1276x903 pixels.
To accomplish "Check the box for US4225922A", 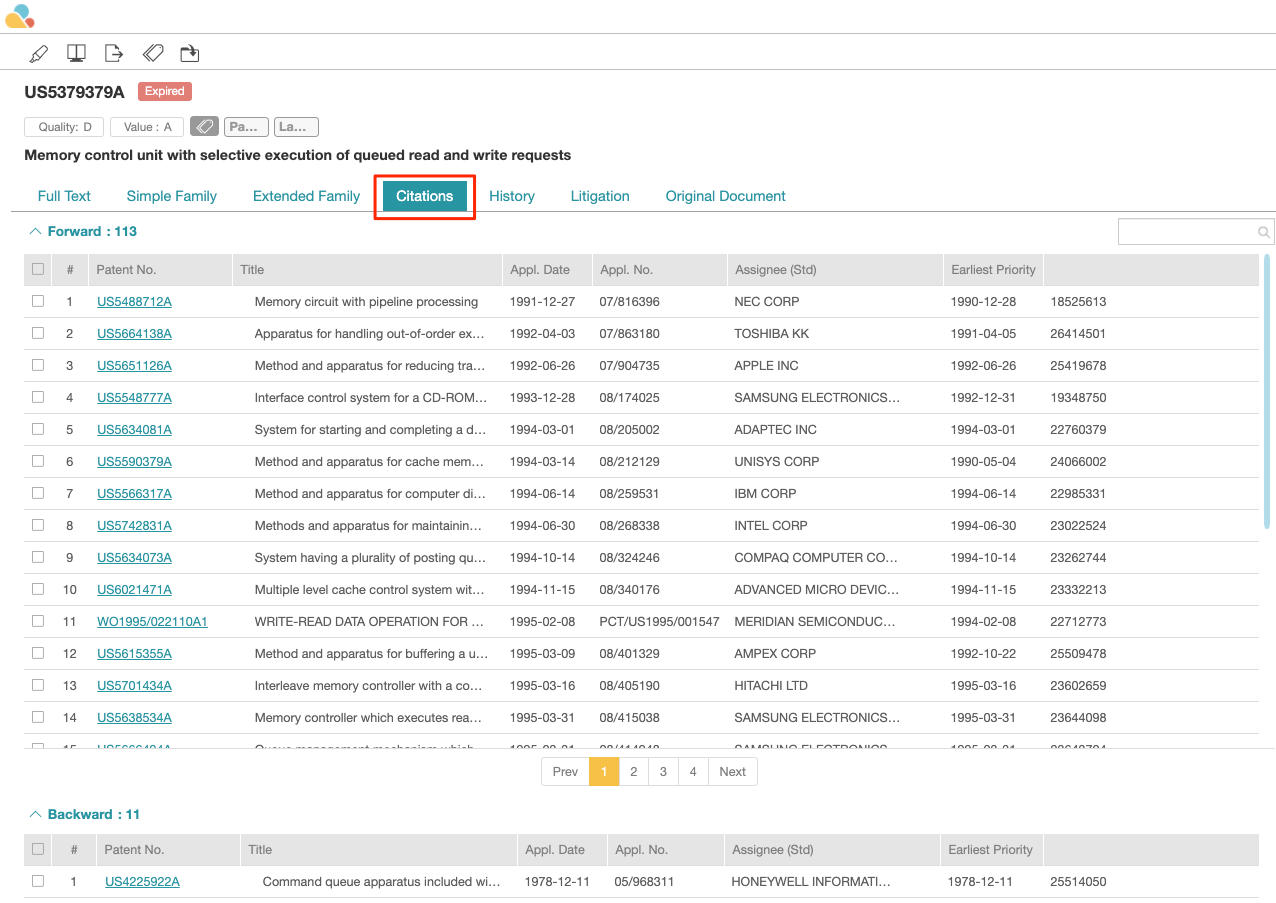I will [x=38, y=881].
